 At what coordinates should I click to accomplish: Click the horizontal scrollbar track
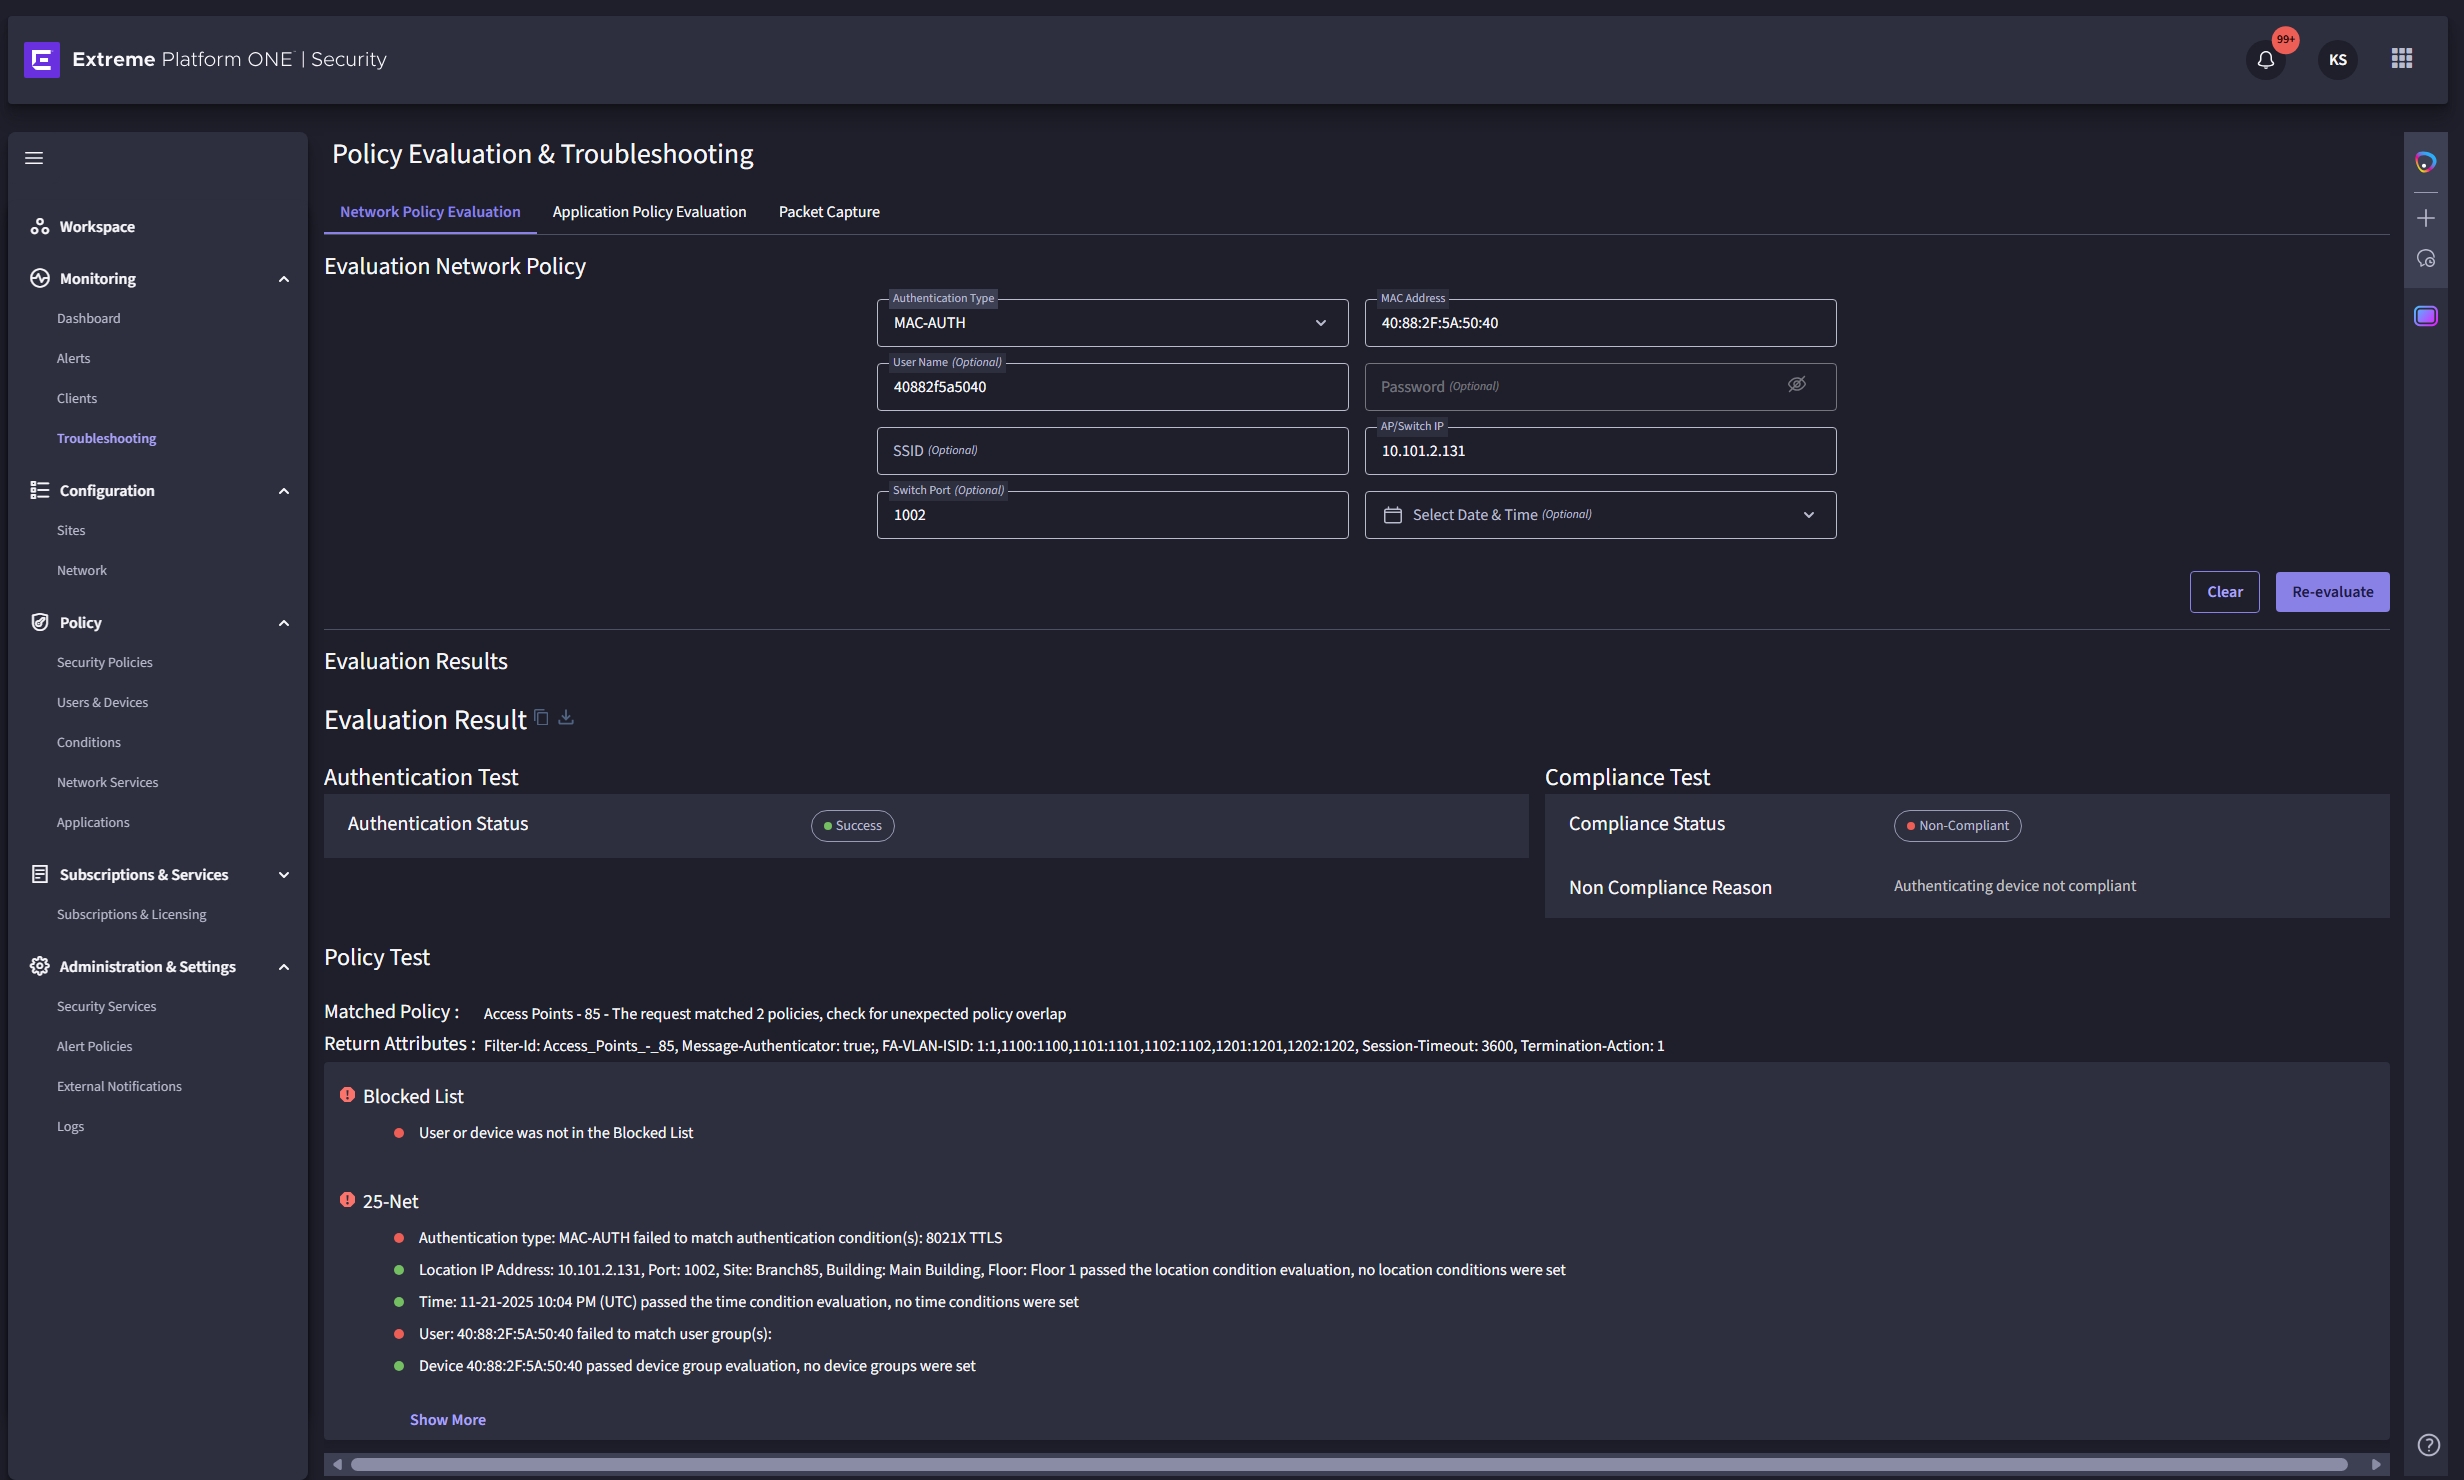1348,1464
